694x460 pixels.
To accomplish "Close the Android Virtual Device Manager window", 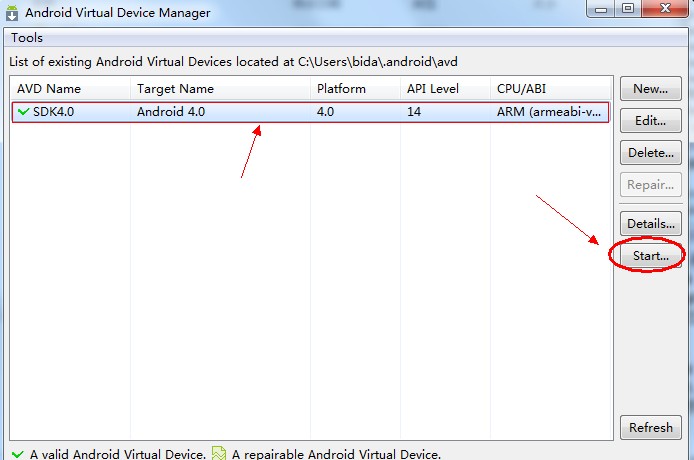I will click(x=665, y=8).
